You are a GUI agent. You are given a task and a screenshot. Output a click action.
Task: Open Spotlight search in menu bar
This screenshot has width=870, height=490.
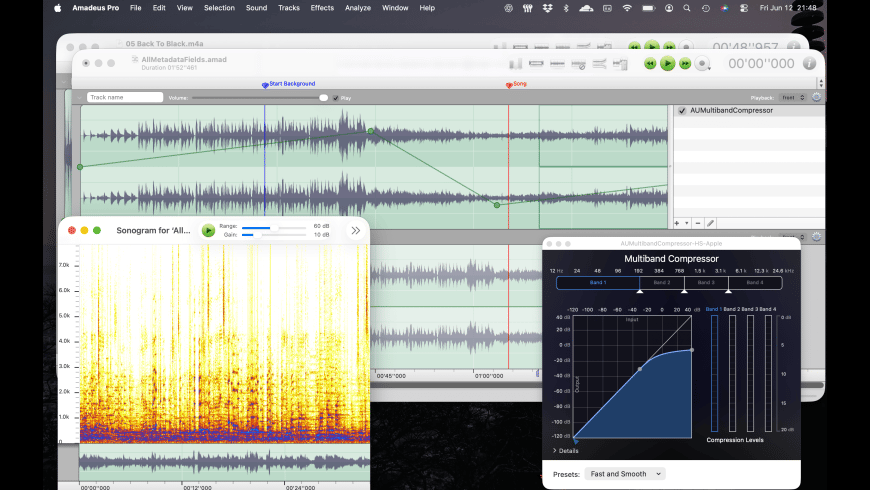click(x=687, y=8)
